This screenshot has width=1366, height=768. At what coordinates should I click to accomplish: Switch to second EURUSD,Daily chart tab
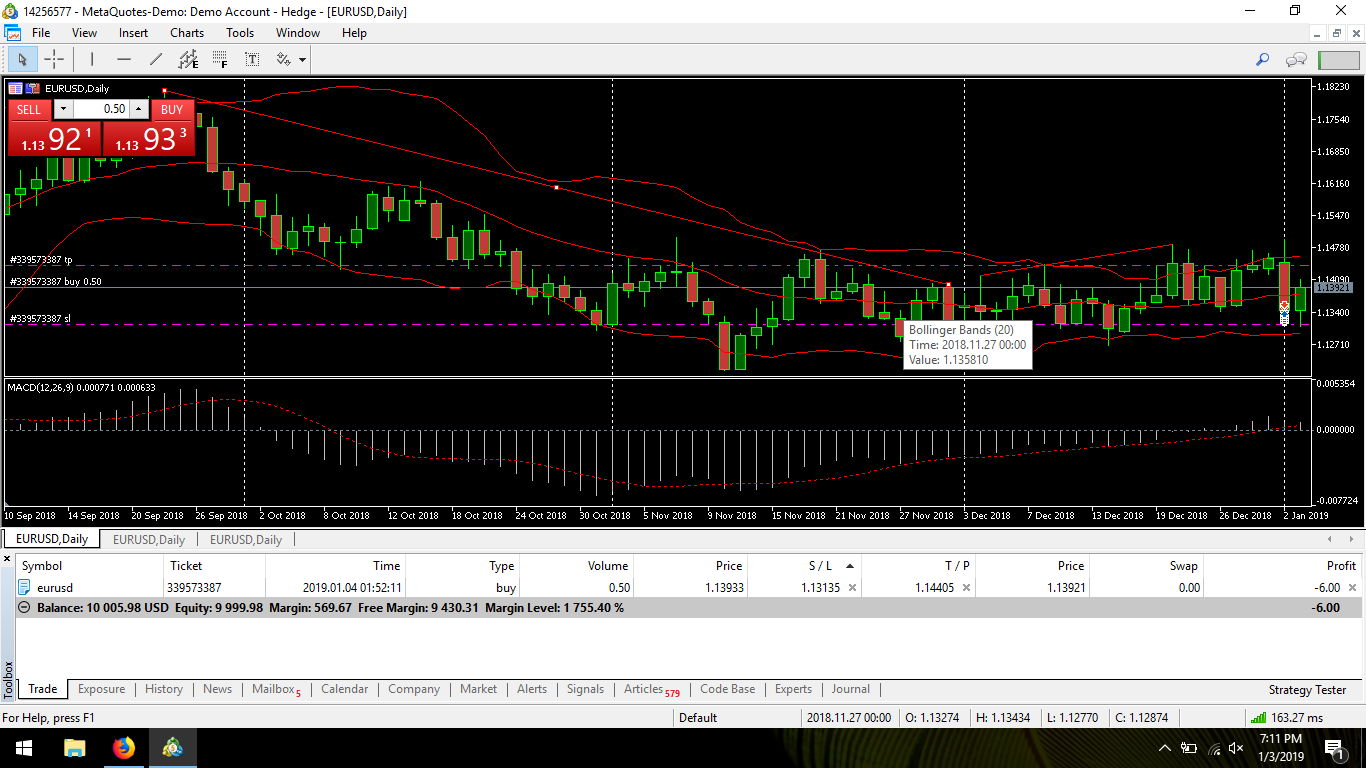pyautogui.click(x=148, y=539)
